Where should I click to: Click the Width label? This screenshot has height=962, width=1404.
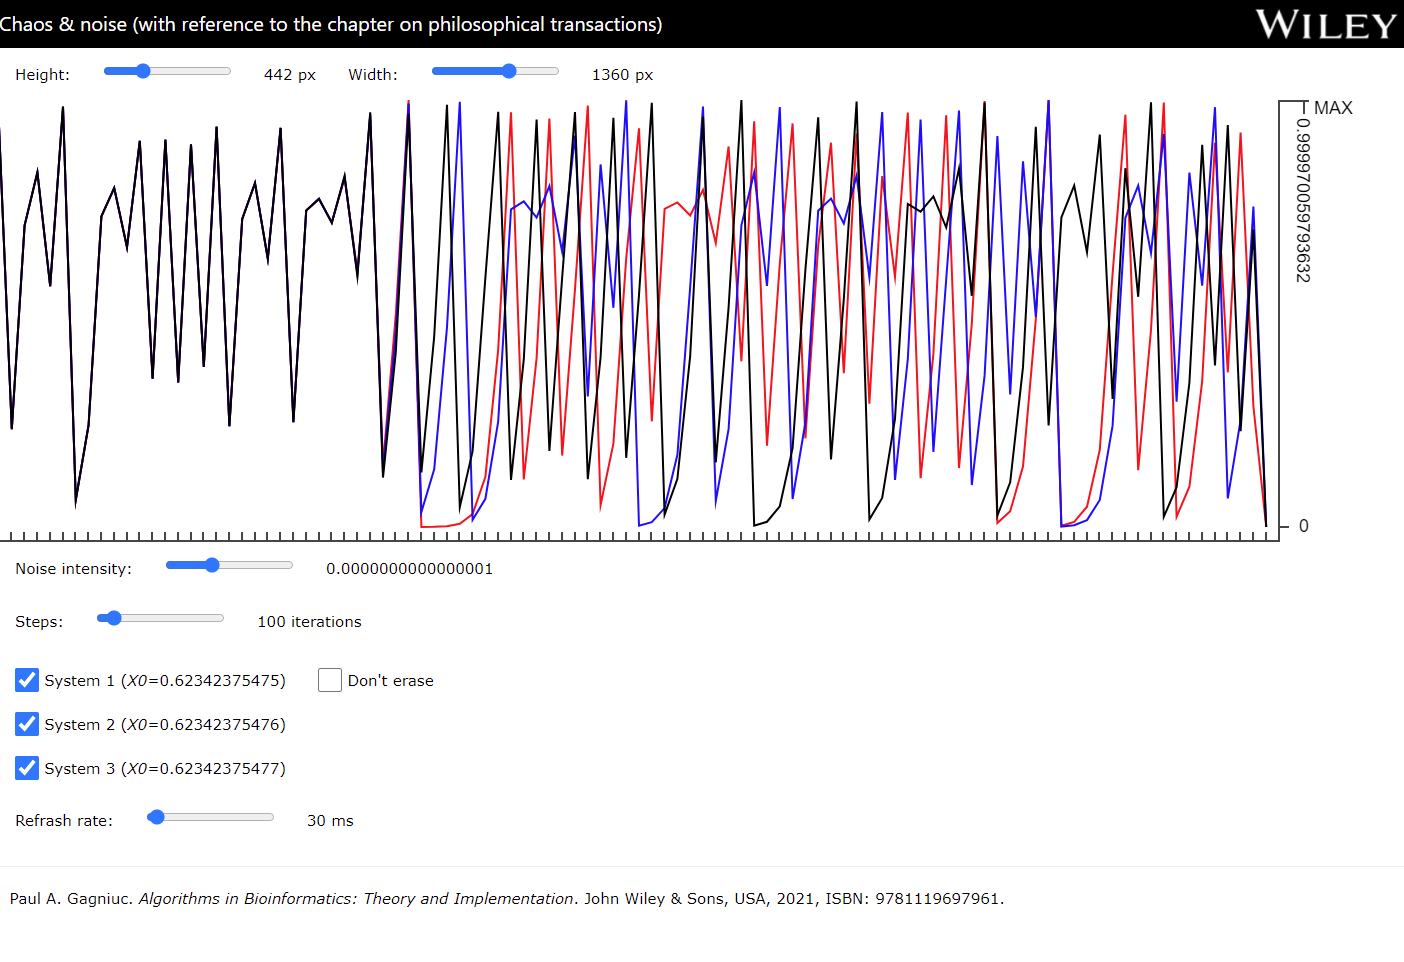373,75
